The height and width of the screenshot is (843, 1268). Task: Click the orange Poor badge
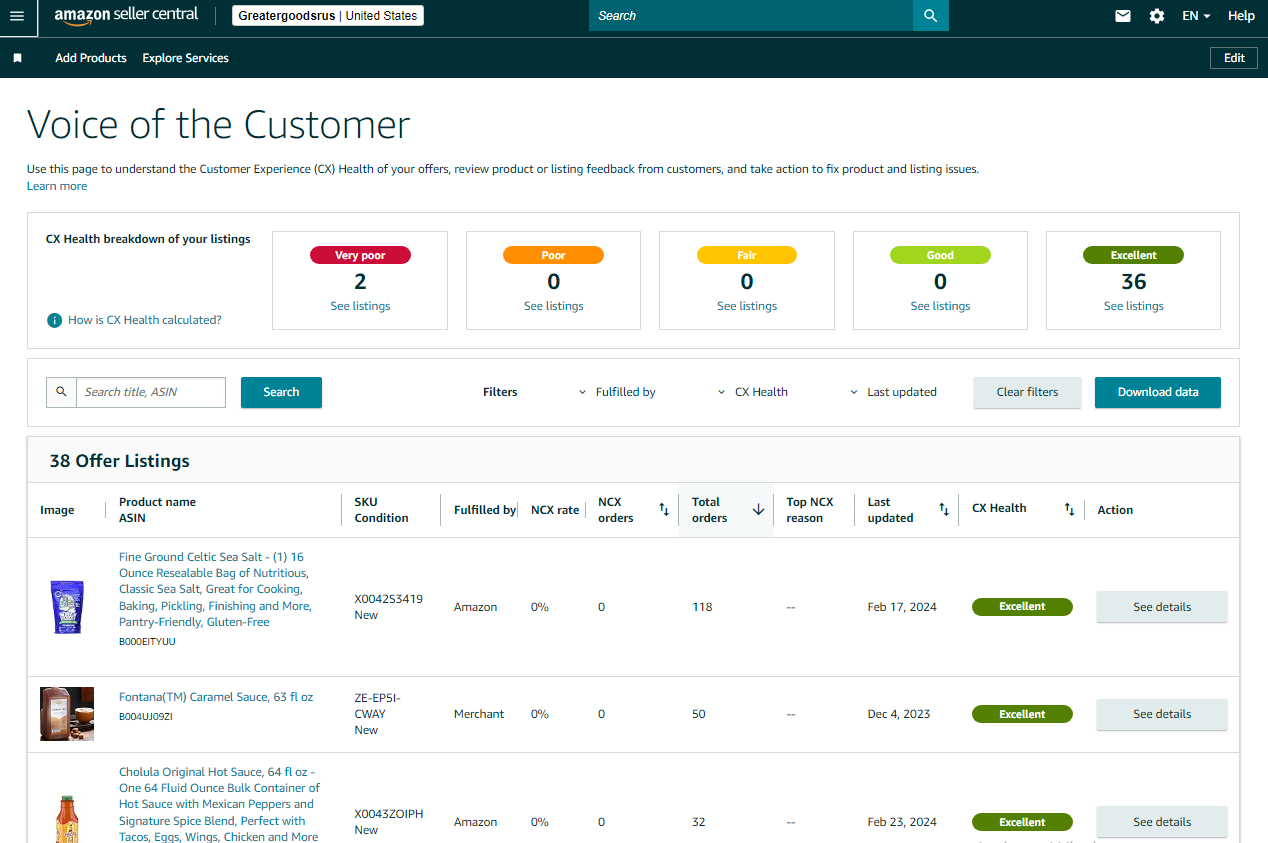pyautogui.click(x=553, y=255)
